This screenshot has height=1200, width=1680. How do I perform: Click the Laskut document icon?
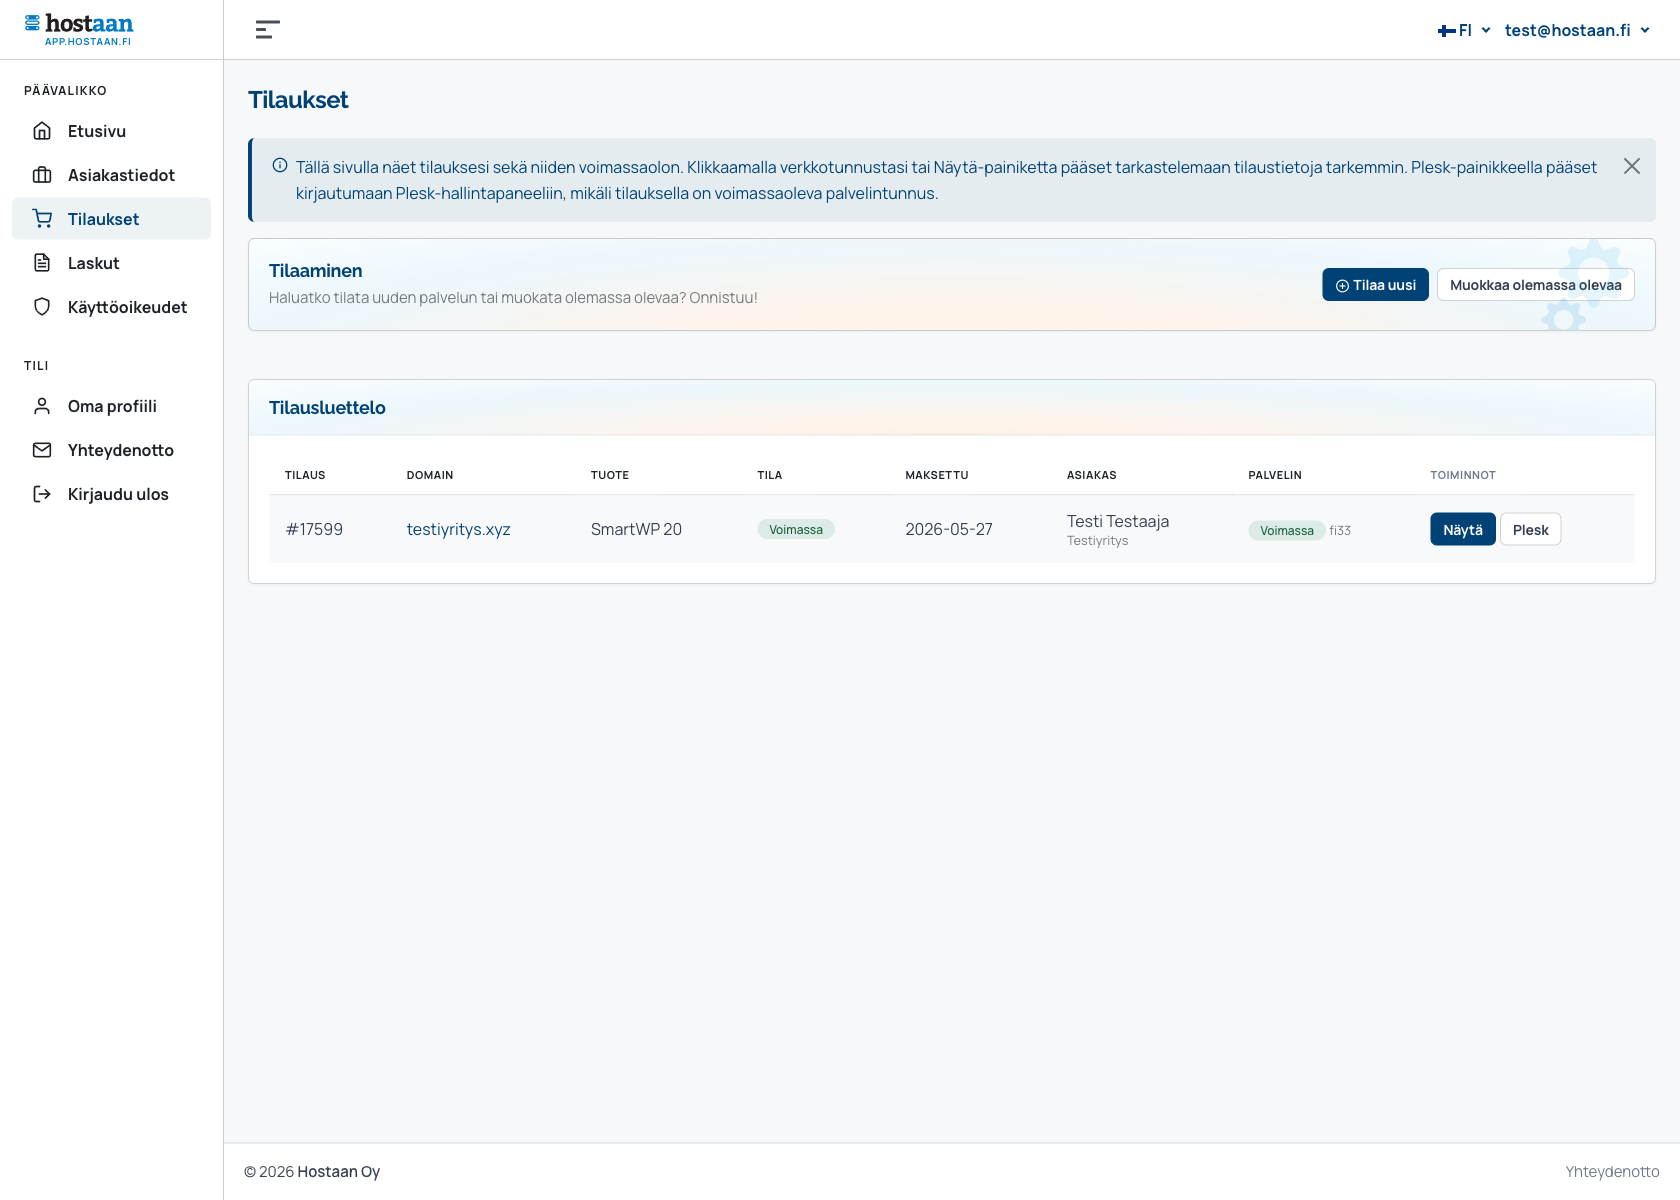[42, 263]
